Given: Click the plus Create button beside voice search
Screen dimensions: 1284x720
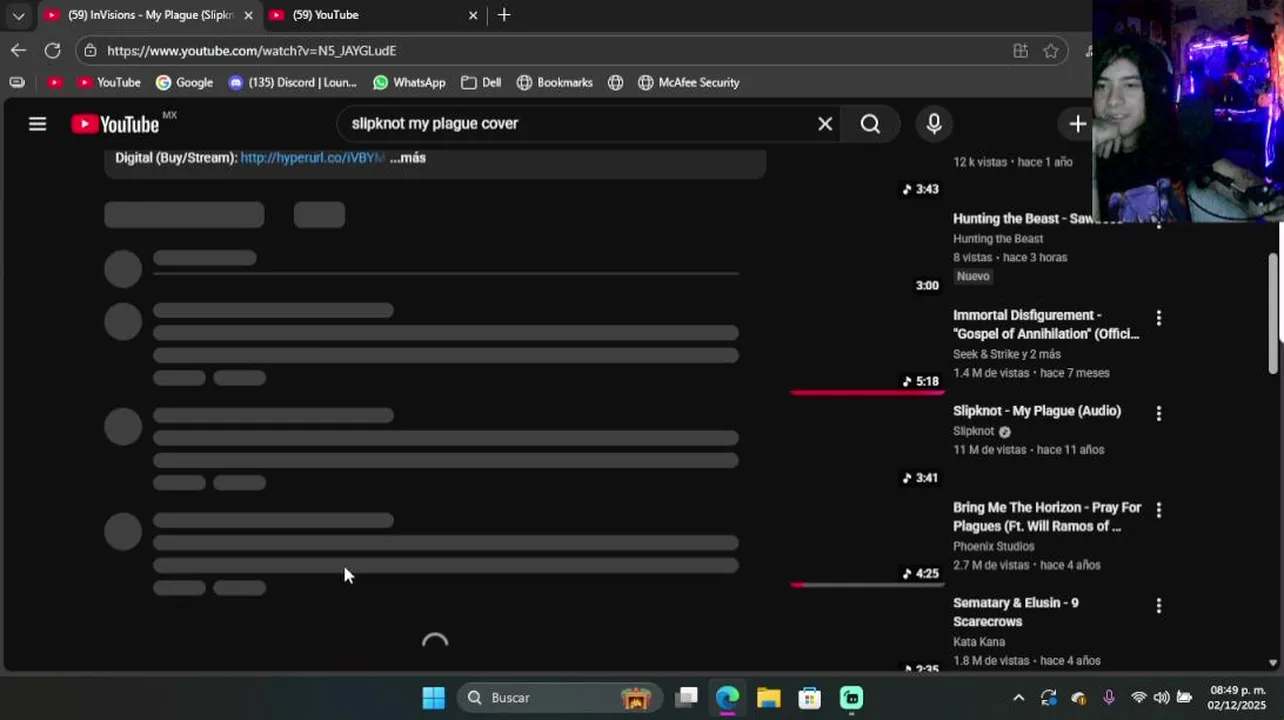Looking at the screenshot, I should point(1077,124).
